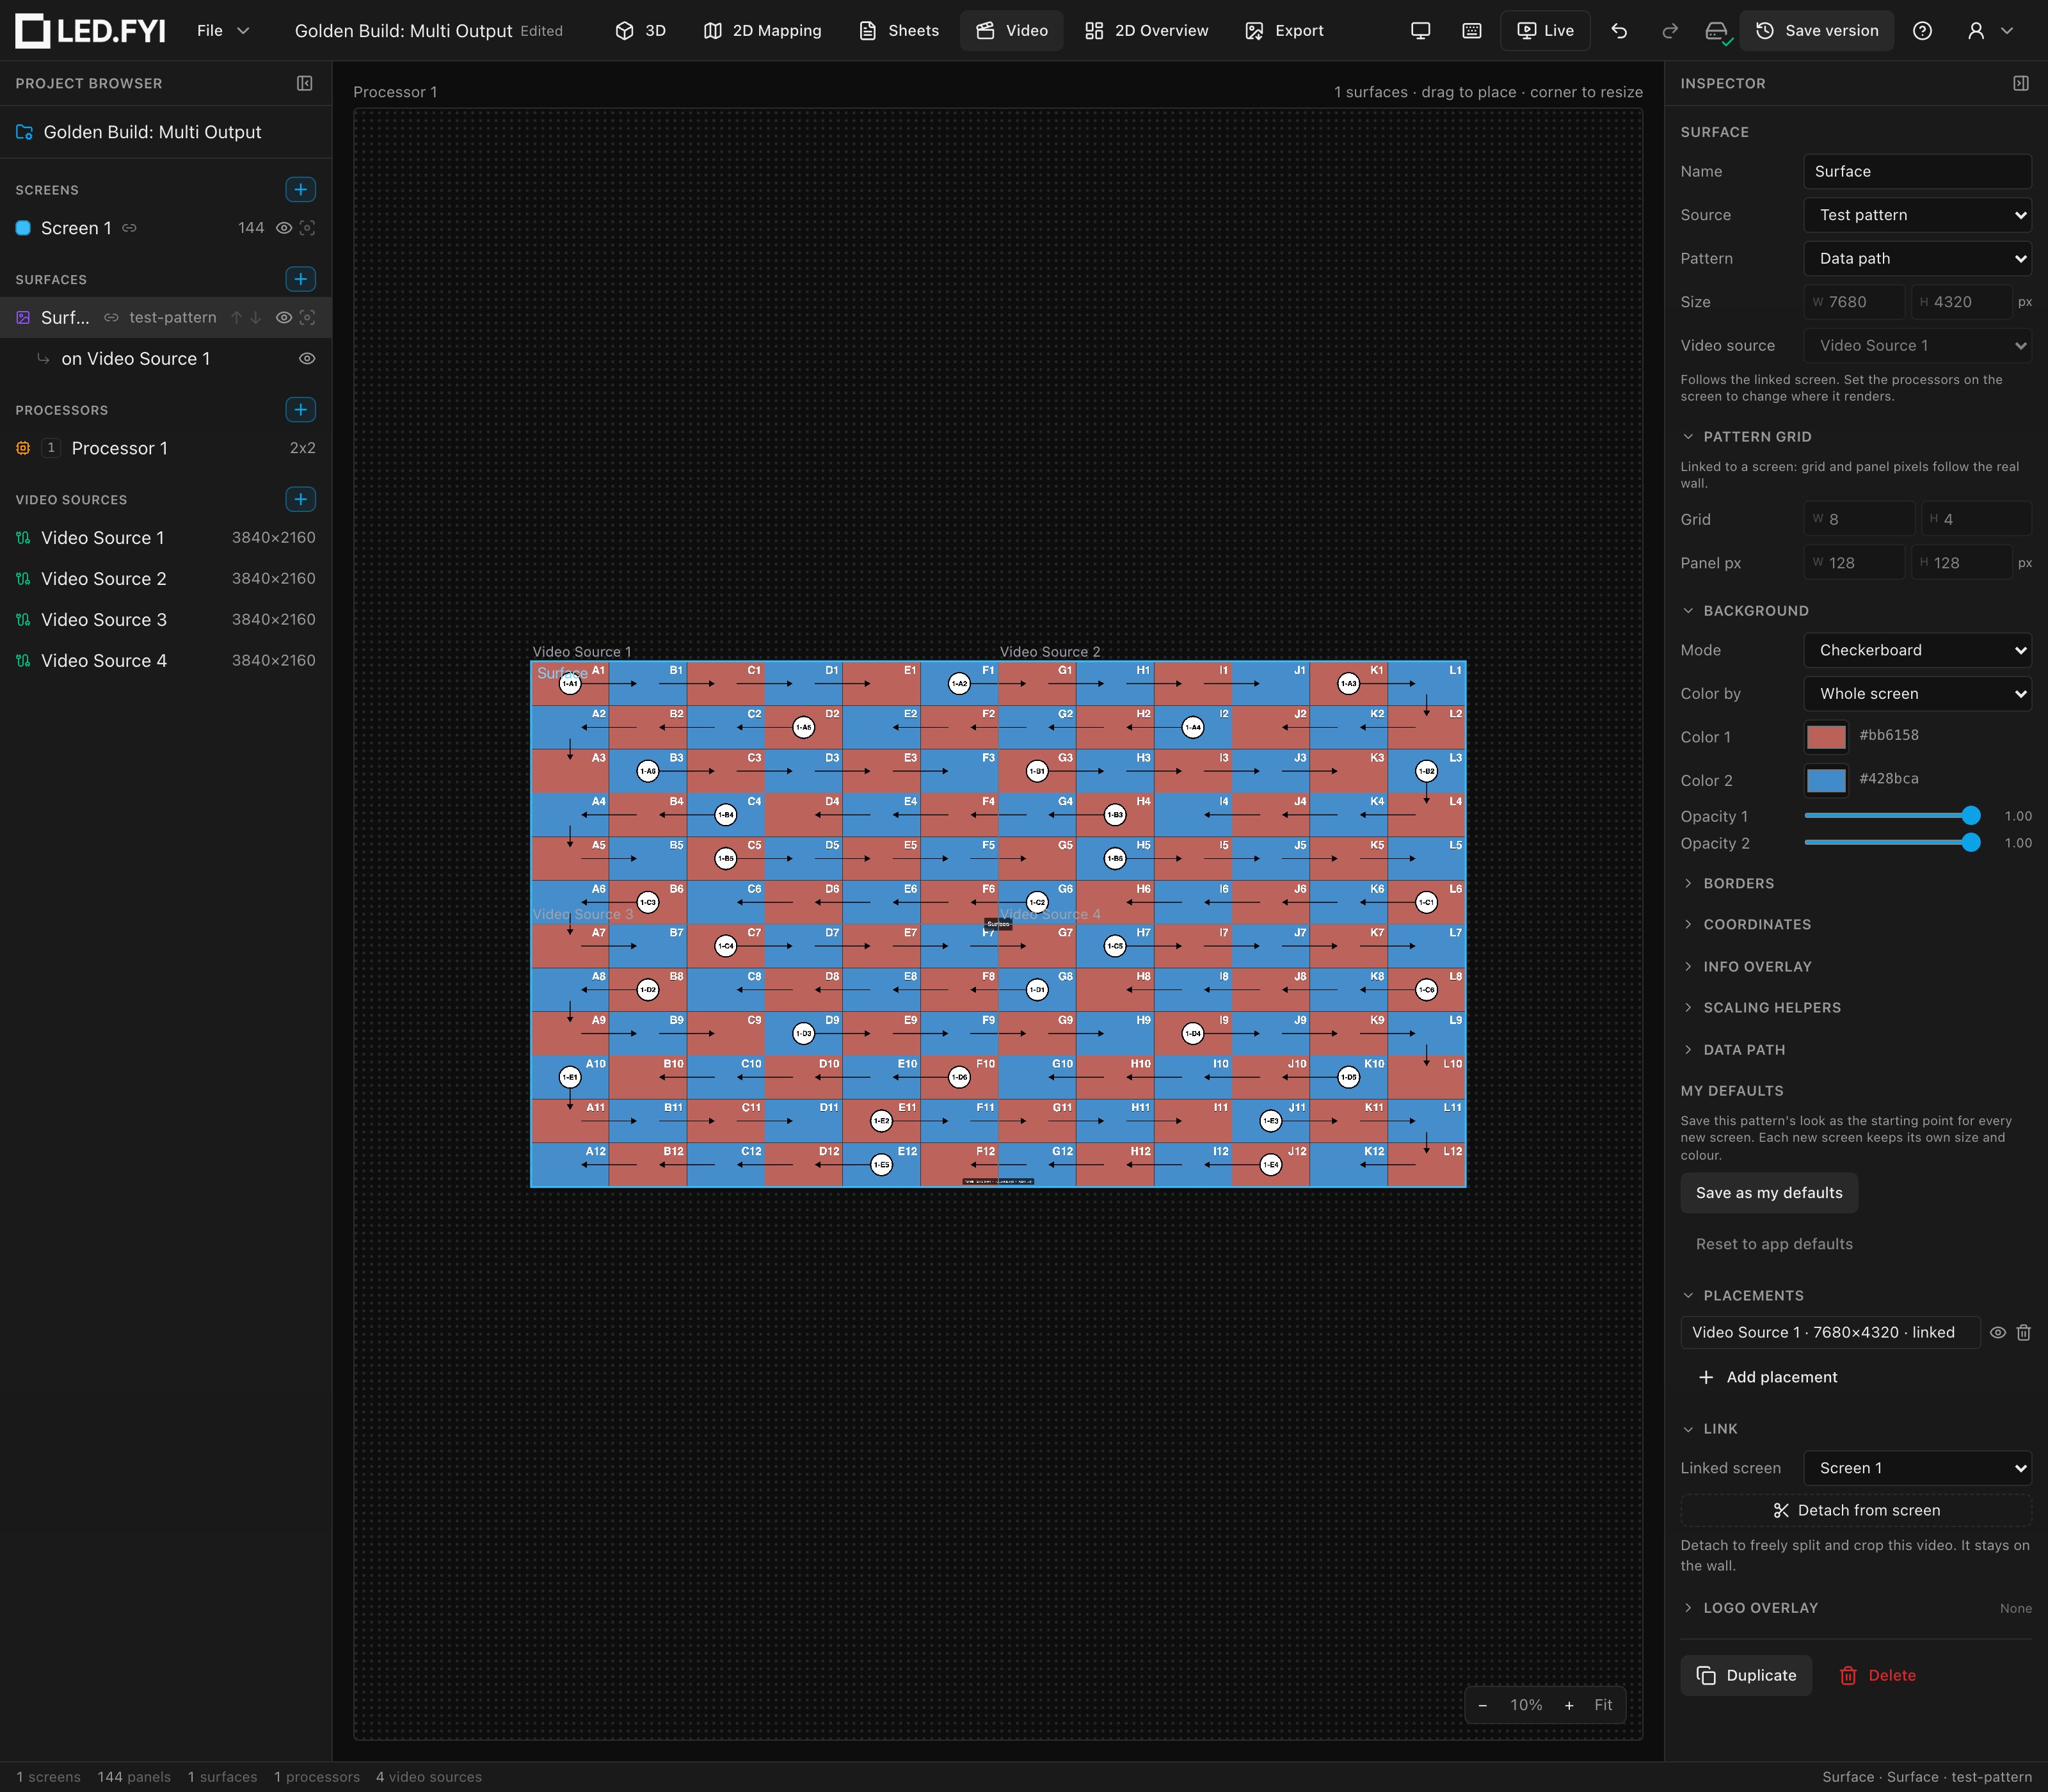Zoom in with the plus icon
The height and width of the screenshot is (1792, 2048).
(x=1569, y=1705)
